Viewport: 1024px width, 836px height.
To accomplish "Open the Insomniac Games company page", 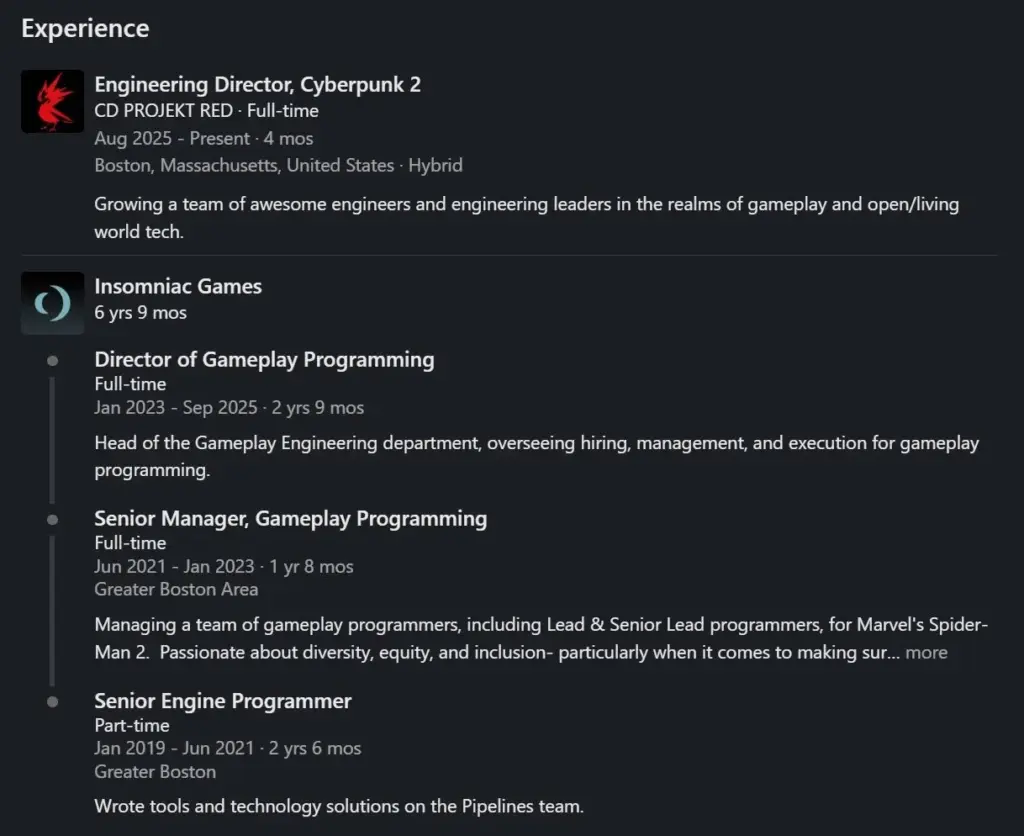I will (x=178, y=286).
